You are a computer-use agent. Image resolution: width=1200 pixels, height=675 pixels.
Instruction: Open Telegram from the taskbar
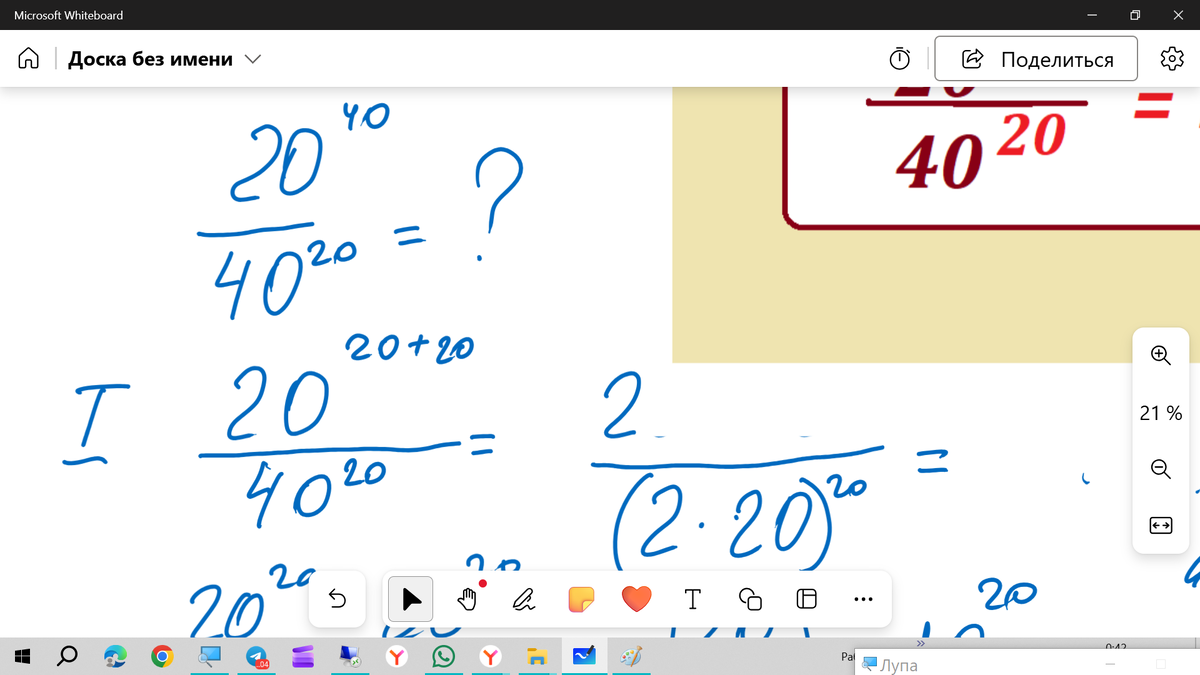257,657
